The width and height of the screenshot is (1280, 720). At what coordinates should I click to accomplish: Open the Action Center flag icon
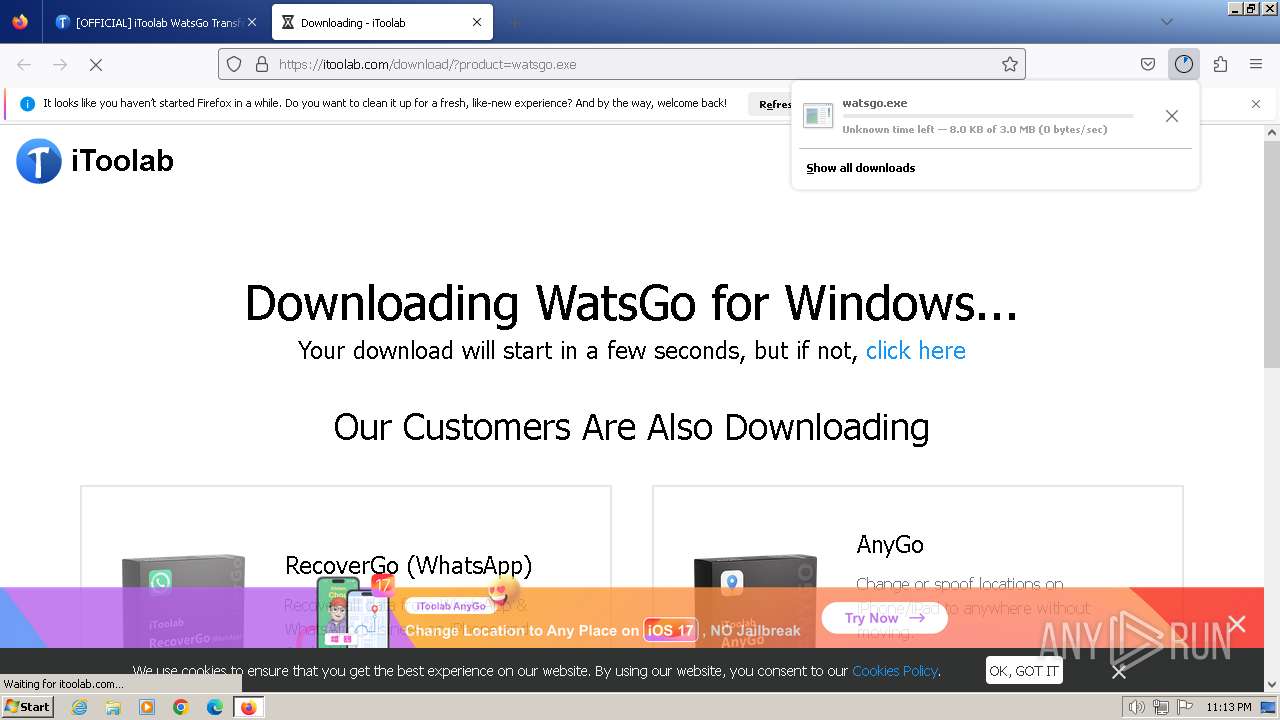[x=1183, y=707]
